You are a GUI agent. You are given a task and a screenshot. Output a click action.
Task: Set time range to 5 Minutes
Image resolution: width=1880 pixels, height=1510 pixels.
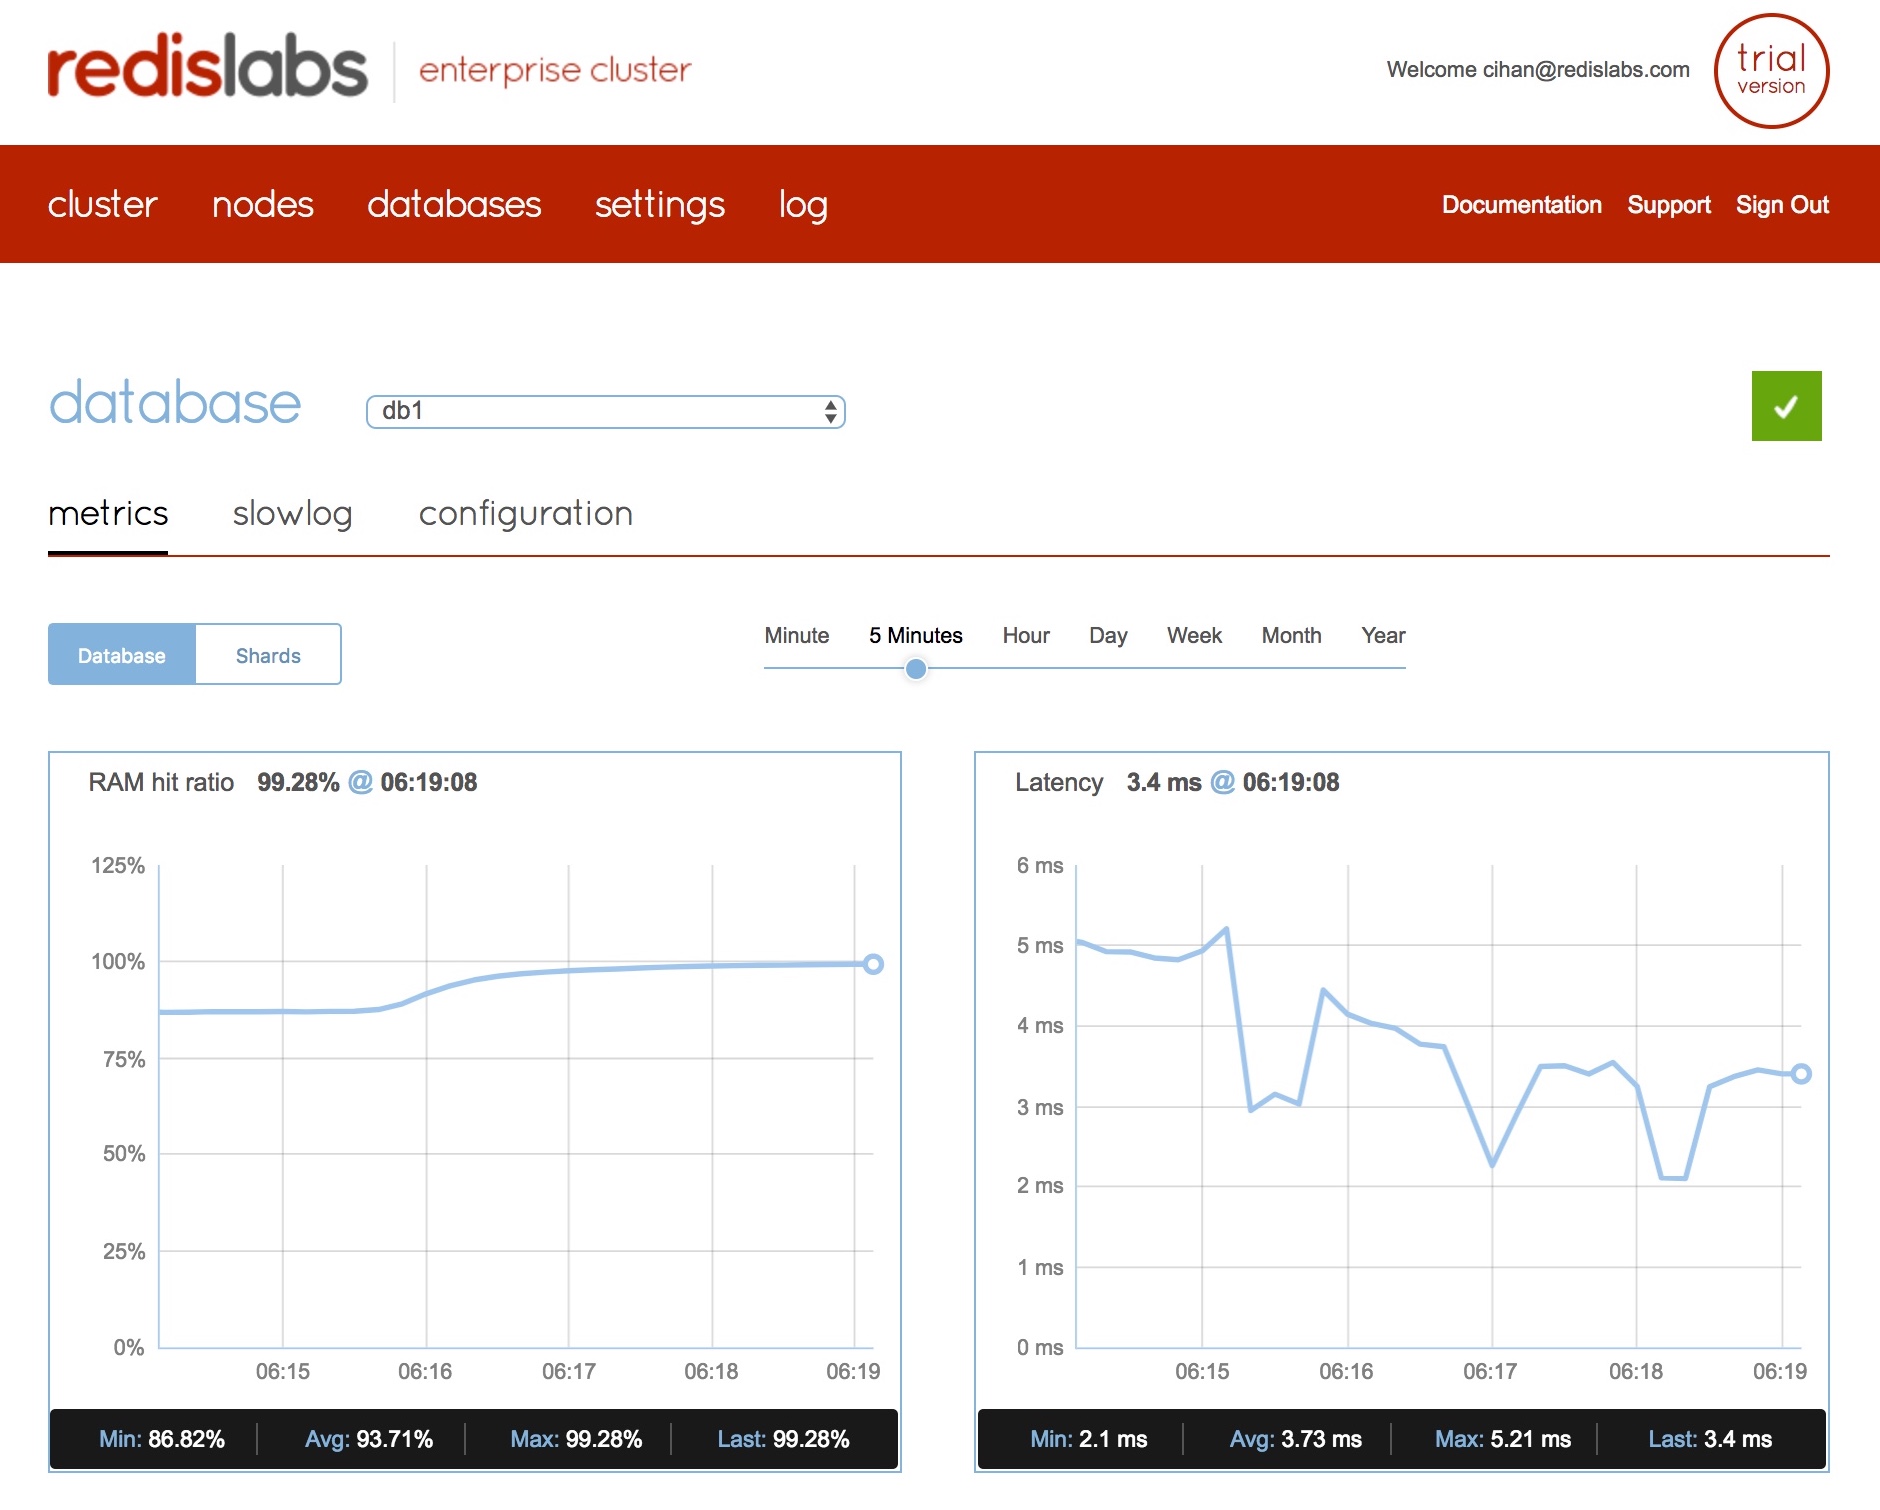click(x=916, y=635)
